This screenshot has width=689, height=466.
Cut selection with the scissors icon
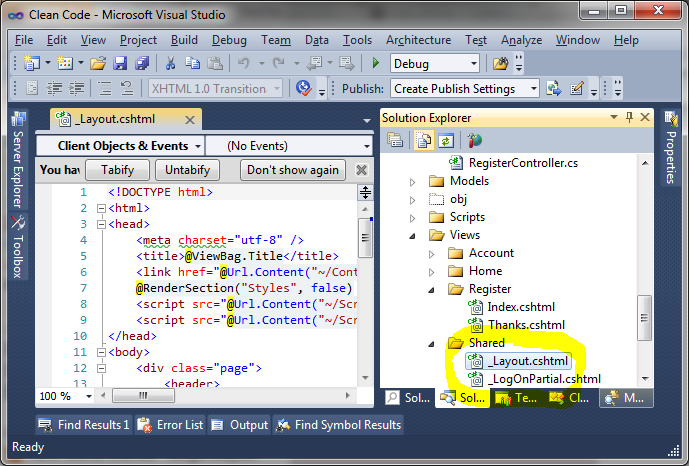pyautogui.click(x=170, y=64)
